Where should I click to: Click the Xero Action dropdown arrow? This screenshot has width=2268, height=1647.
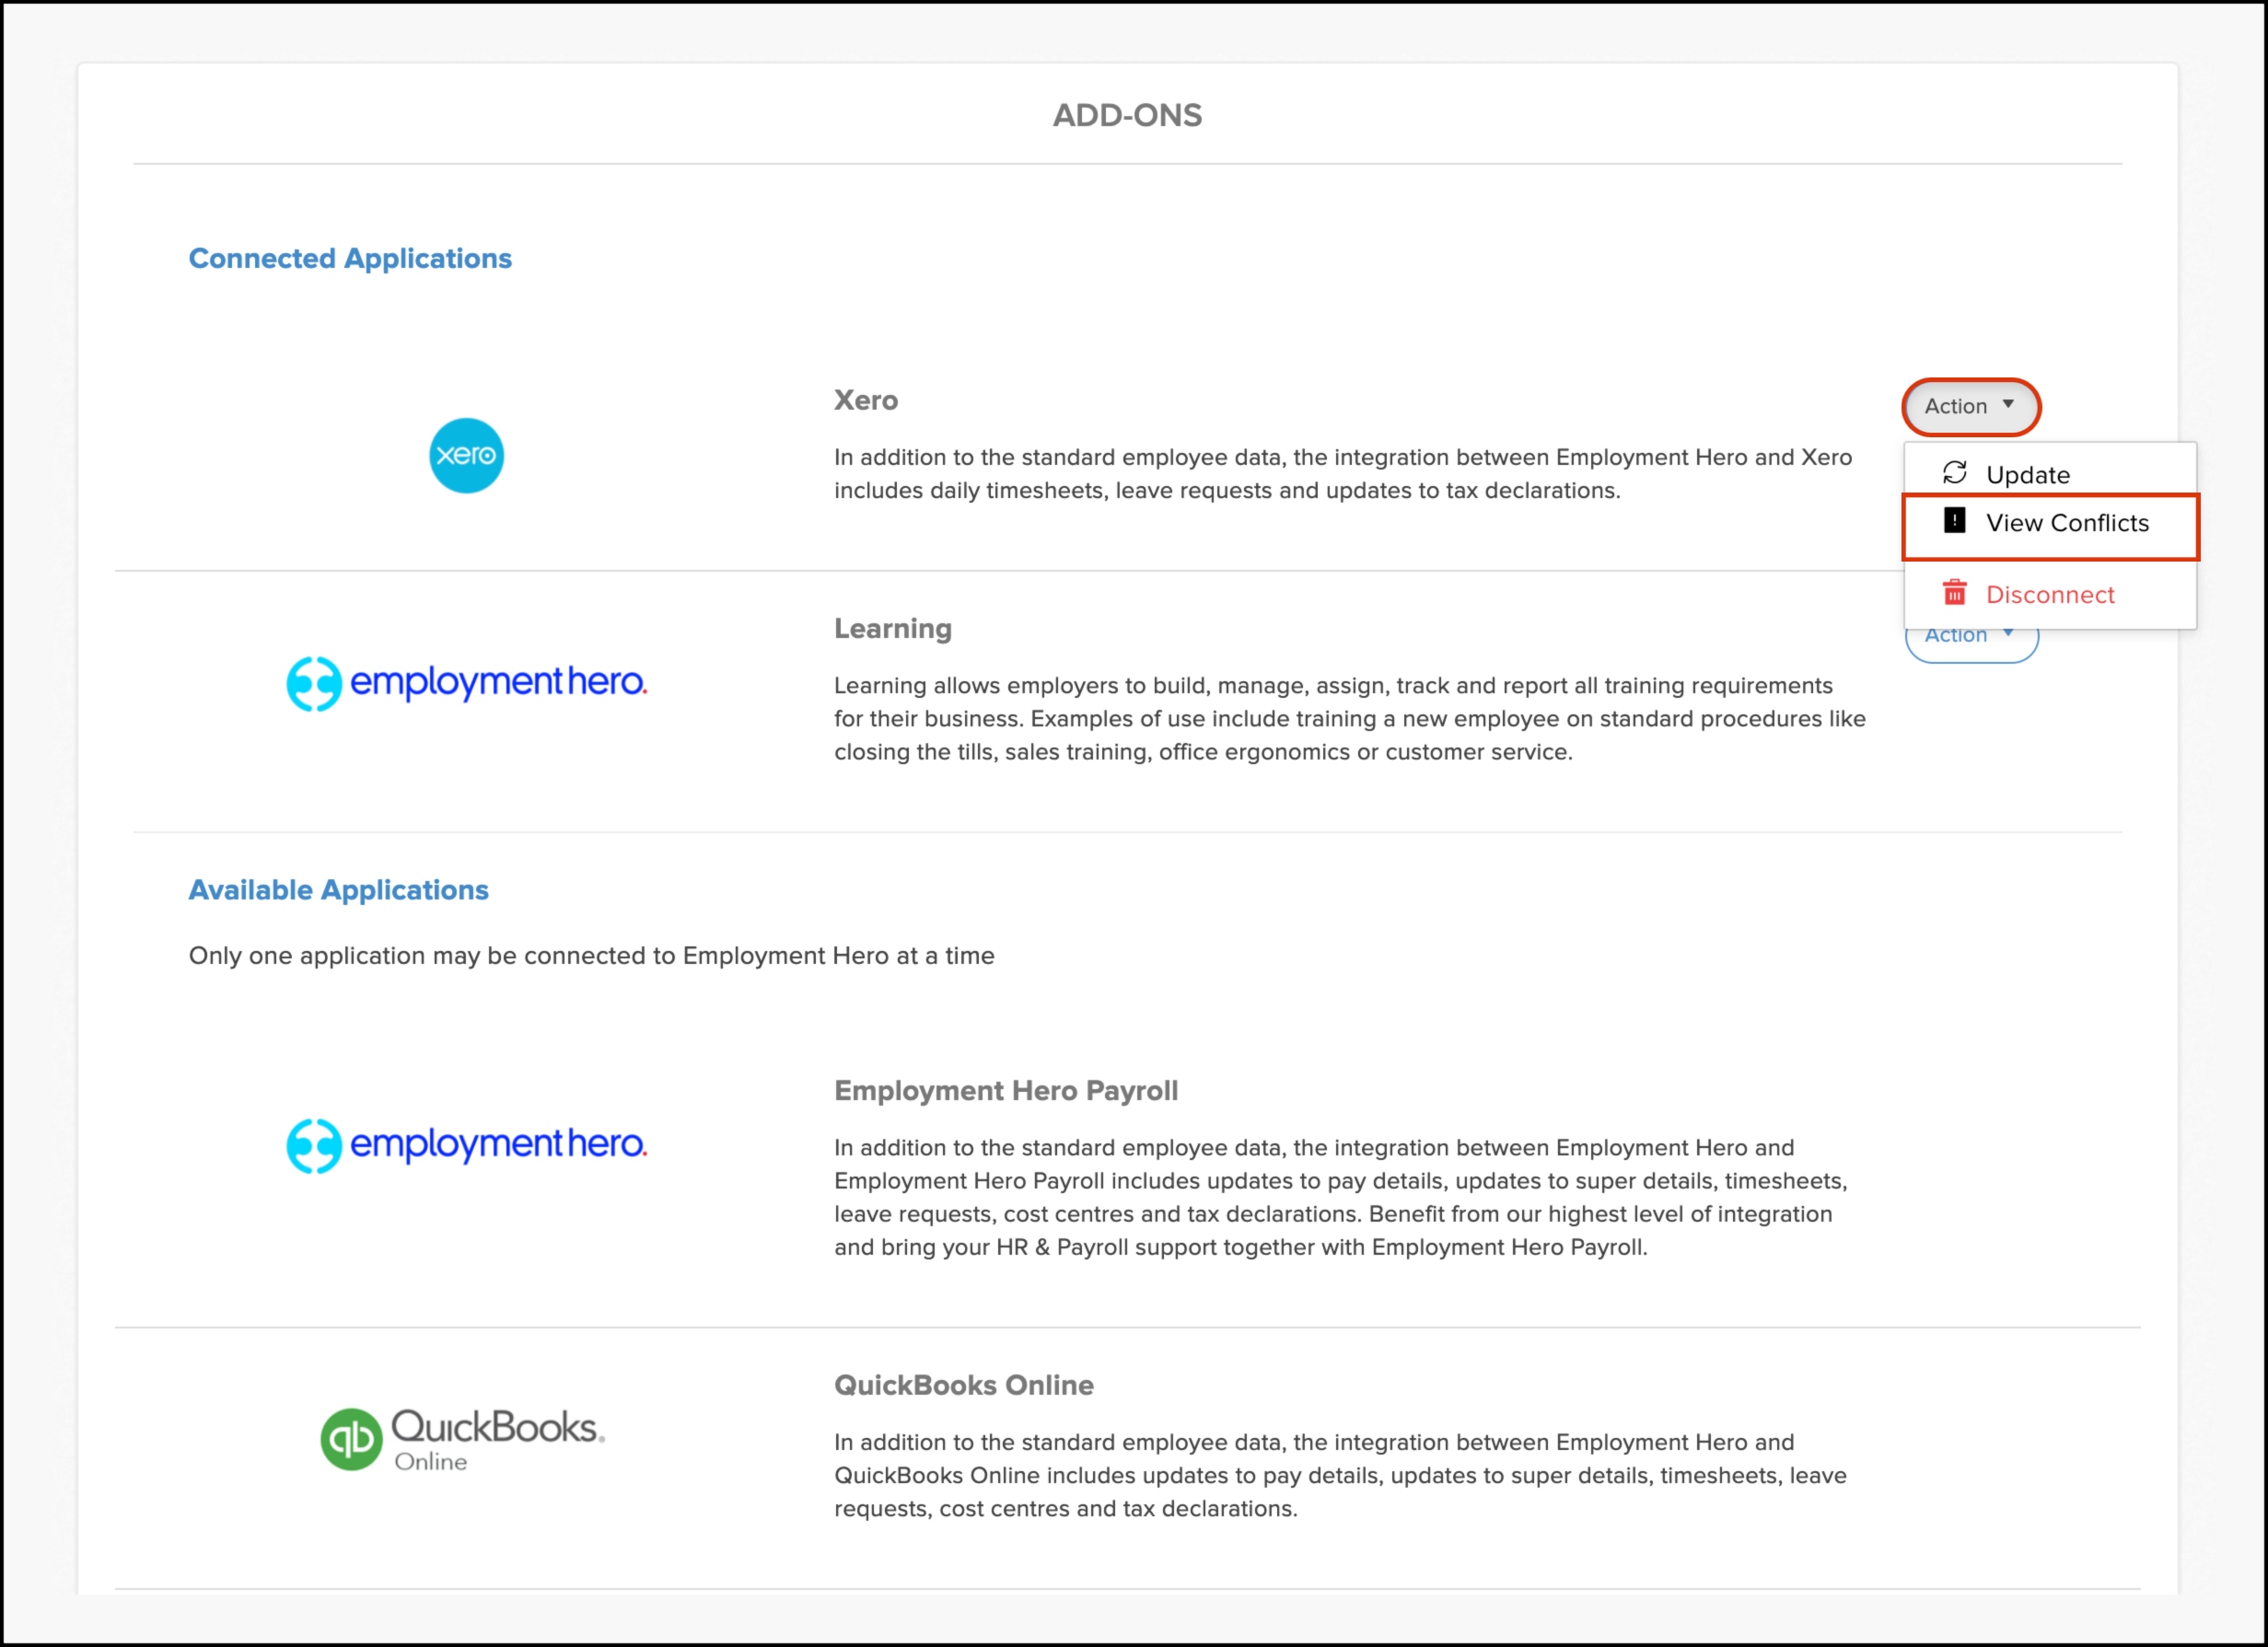coord(2008,404)
